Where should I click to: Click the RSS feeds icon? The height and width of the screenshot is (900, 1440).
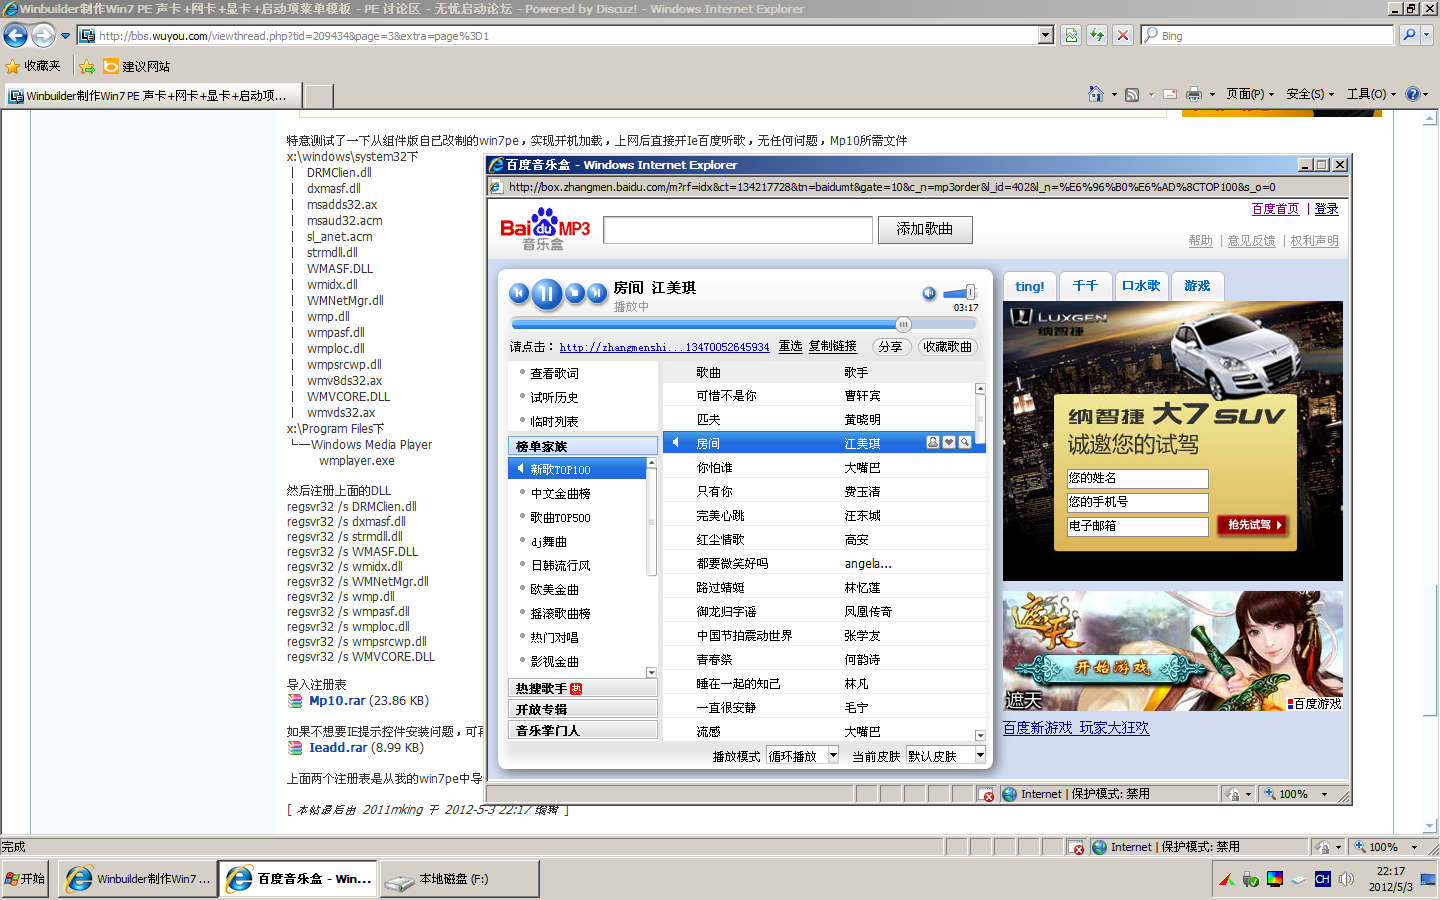tap(1132, 94)
